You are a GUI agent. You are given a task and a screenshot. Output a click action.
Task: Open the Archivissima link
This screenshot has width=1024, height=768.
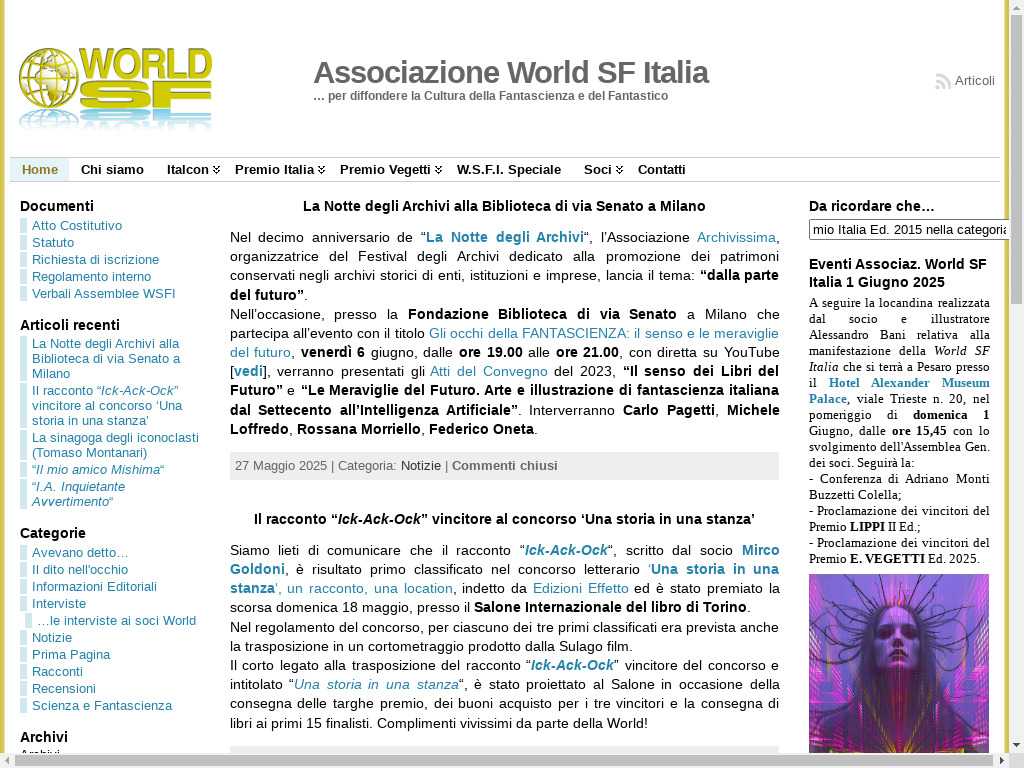click(736, 237)
